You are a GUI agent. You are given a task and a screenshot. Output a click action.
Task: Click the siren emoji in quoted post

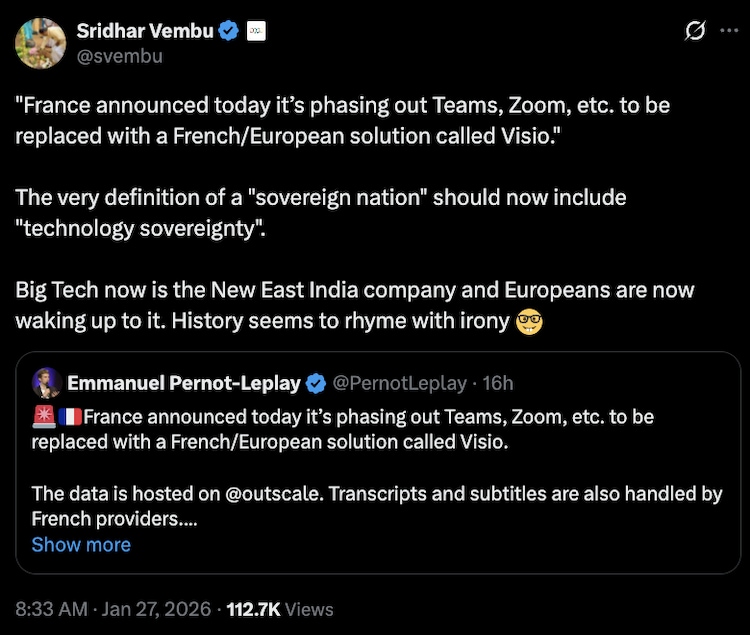point(44,416)
